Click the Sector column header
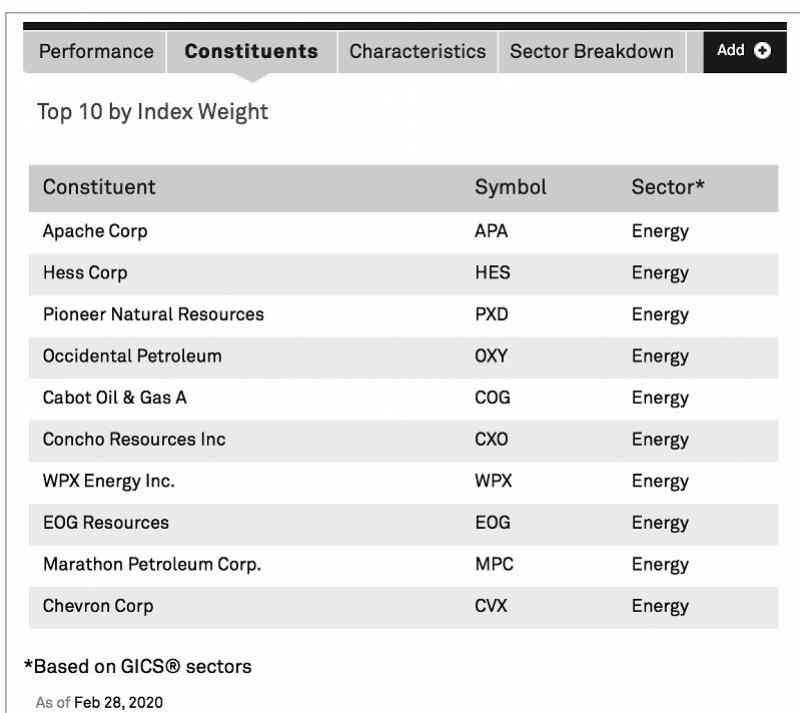This screenshot has height=713, width=800. [667, 187]
